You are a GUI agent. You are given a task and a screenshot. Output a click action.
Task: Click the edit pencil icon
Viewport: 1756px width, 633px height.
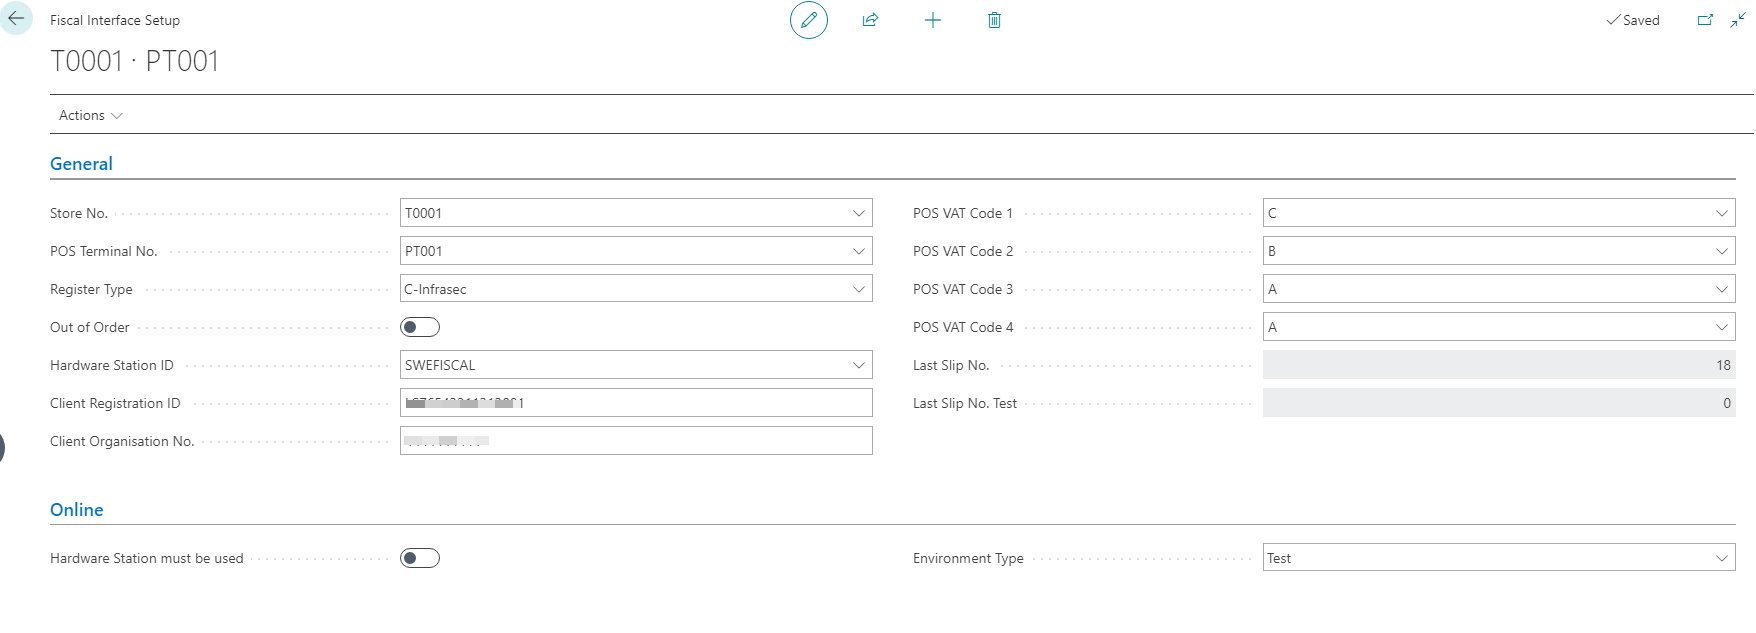pos(808,20)
